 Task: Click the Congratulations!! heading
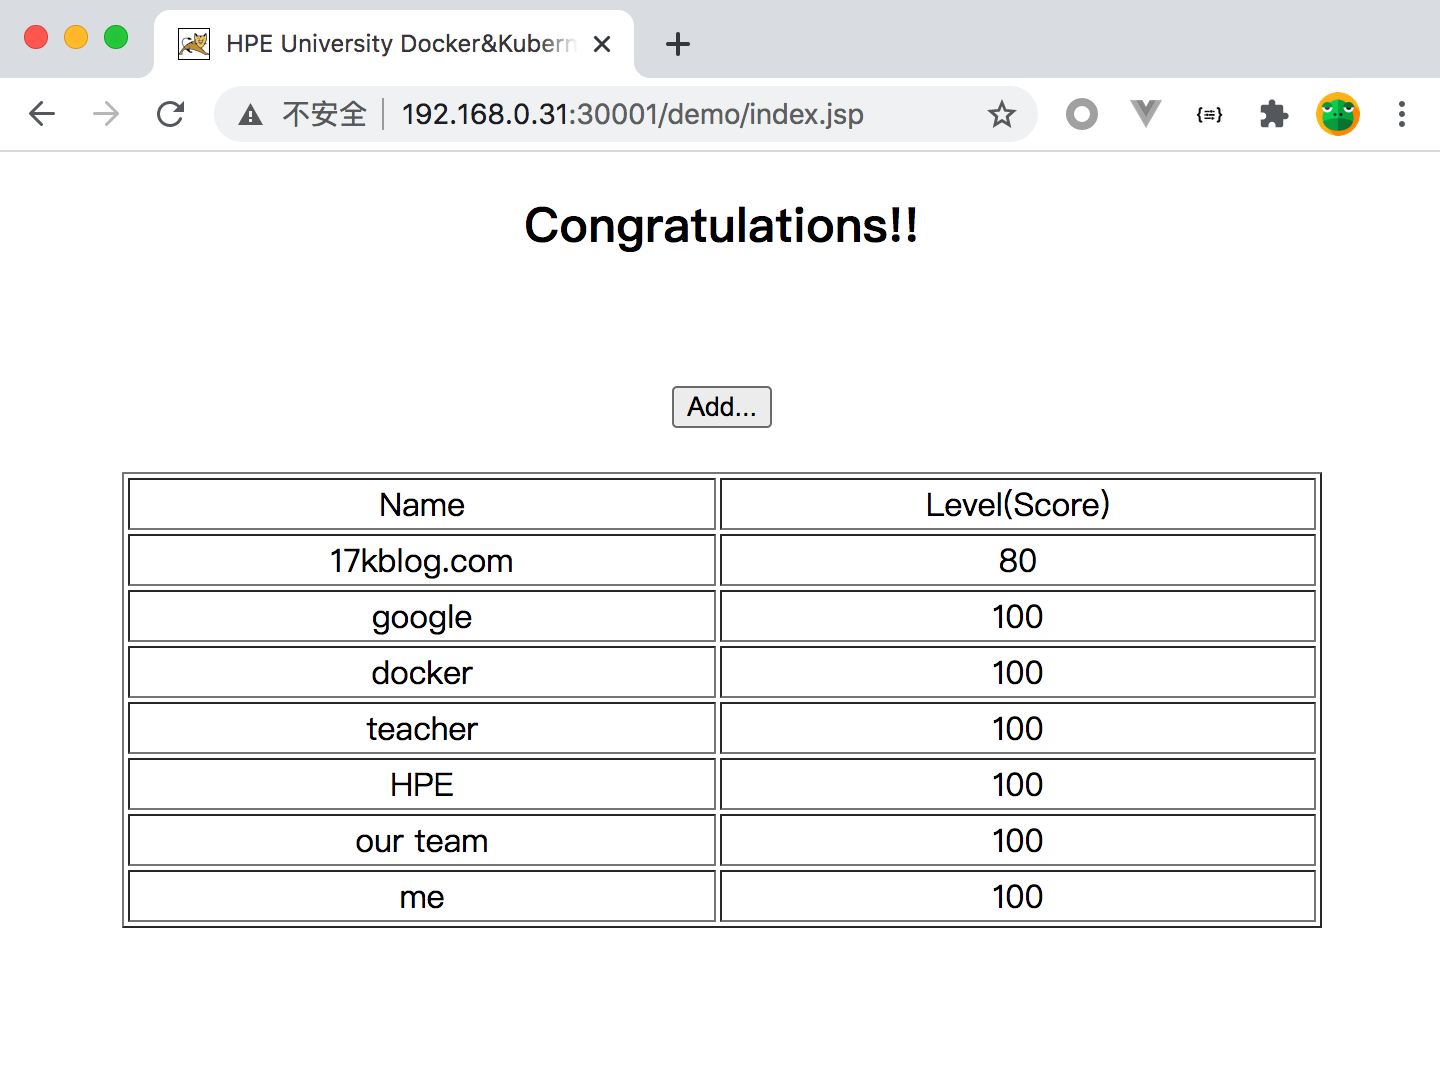point(721,226)
